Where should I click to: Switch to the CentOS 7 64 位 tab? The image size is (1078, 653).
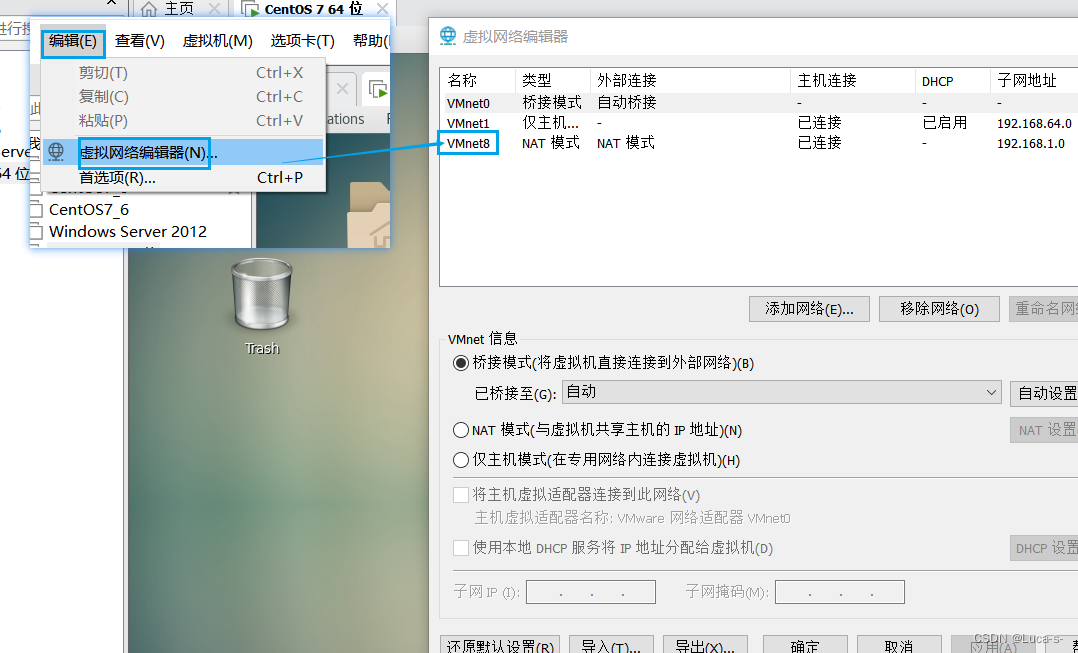coord(314,9)
